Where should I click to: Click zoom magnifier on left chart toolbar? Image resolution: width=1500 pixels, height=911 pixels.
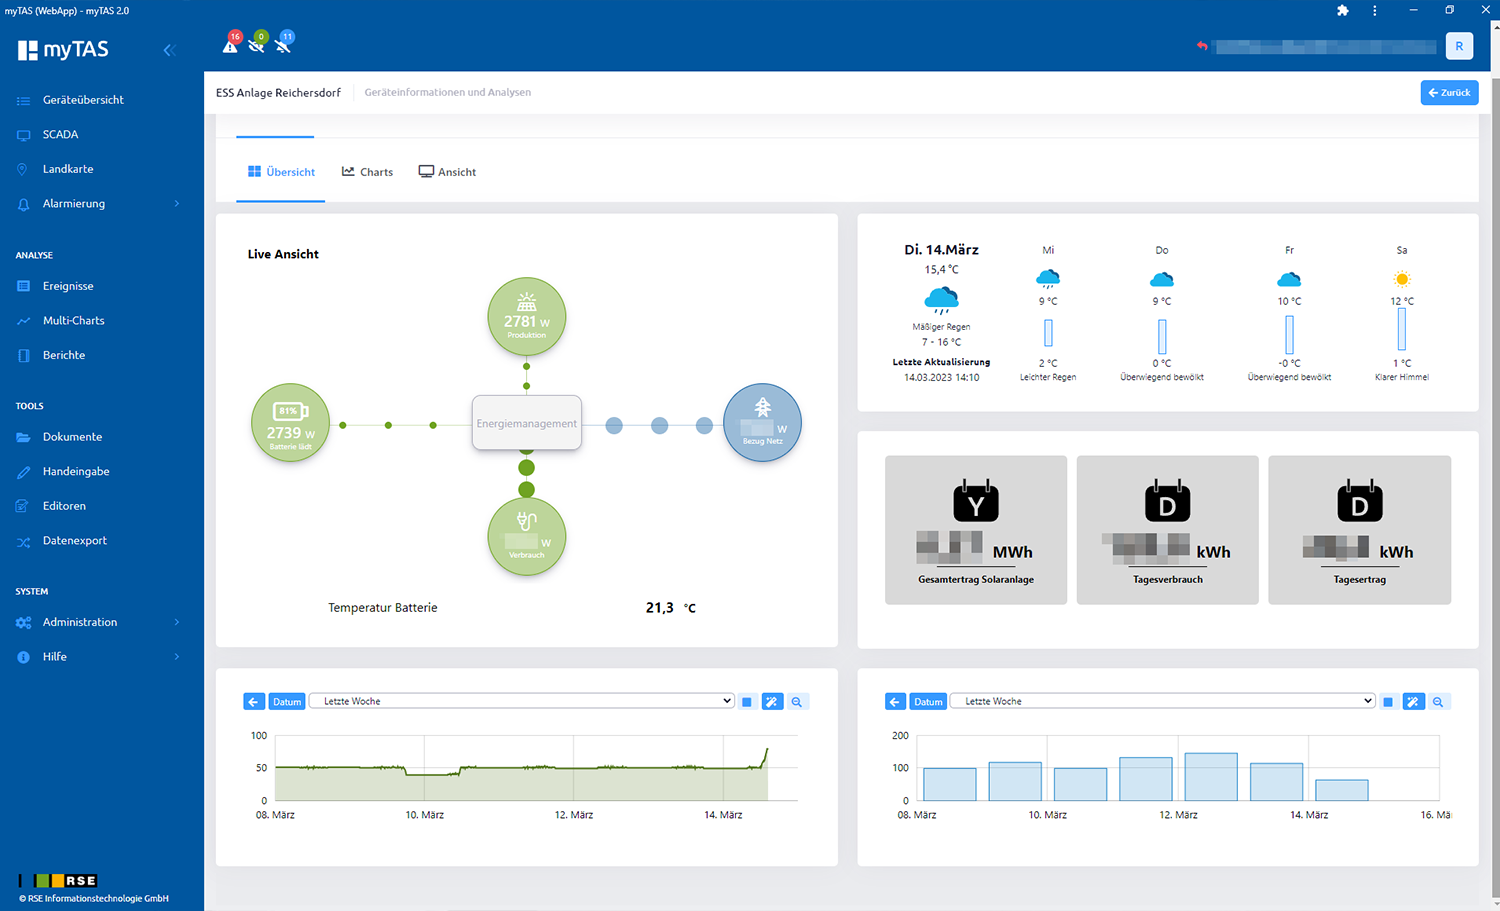point(797,702)
